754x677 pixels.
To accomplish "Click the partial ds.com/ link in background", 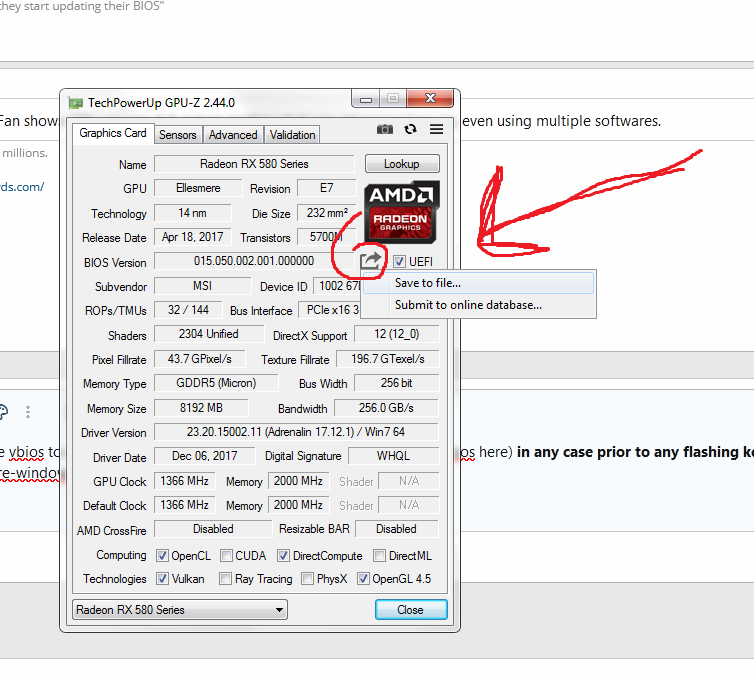I will (x=22, y=187).
